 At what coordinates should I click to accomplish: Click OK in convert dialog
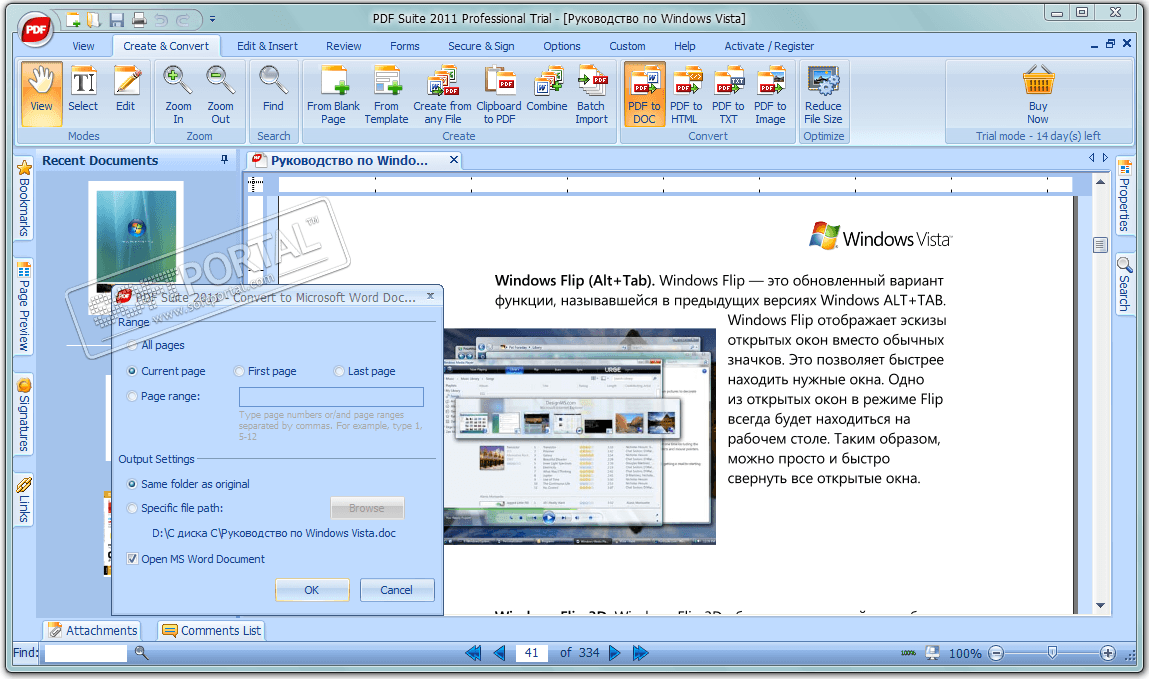(312, 590)
